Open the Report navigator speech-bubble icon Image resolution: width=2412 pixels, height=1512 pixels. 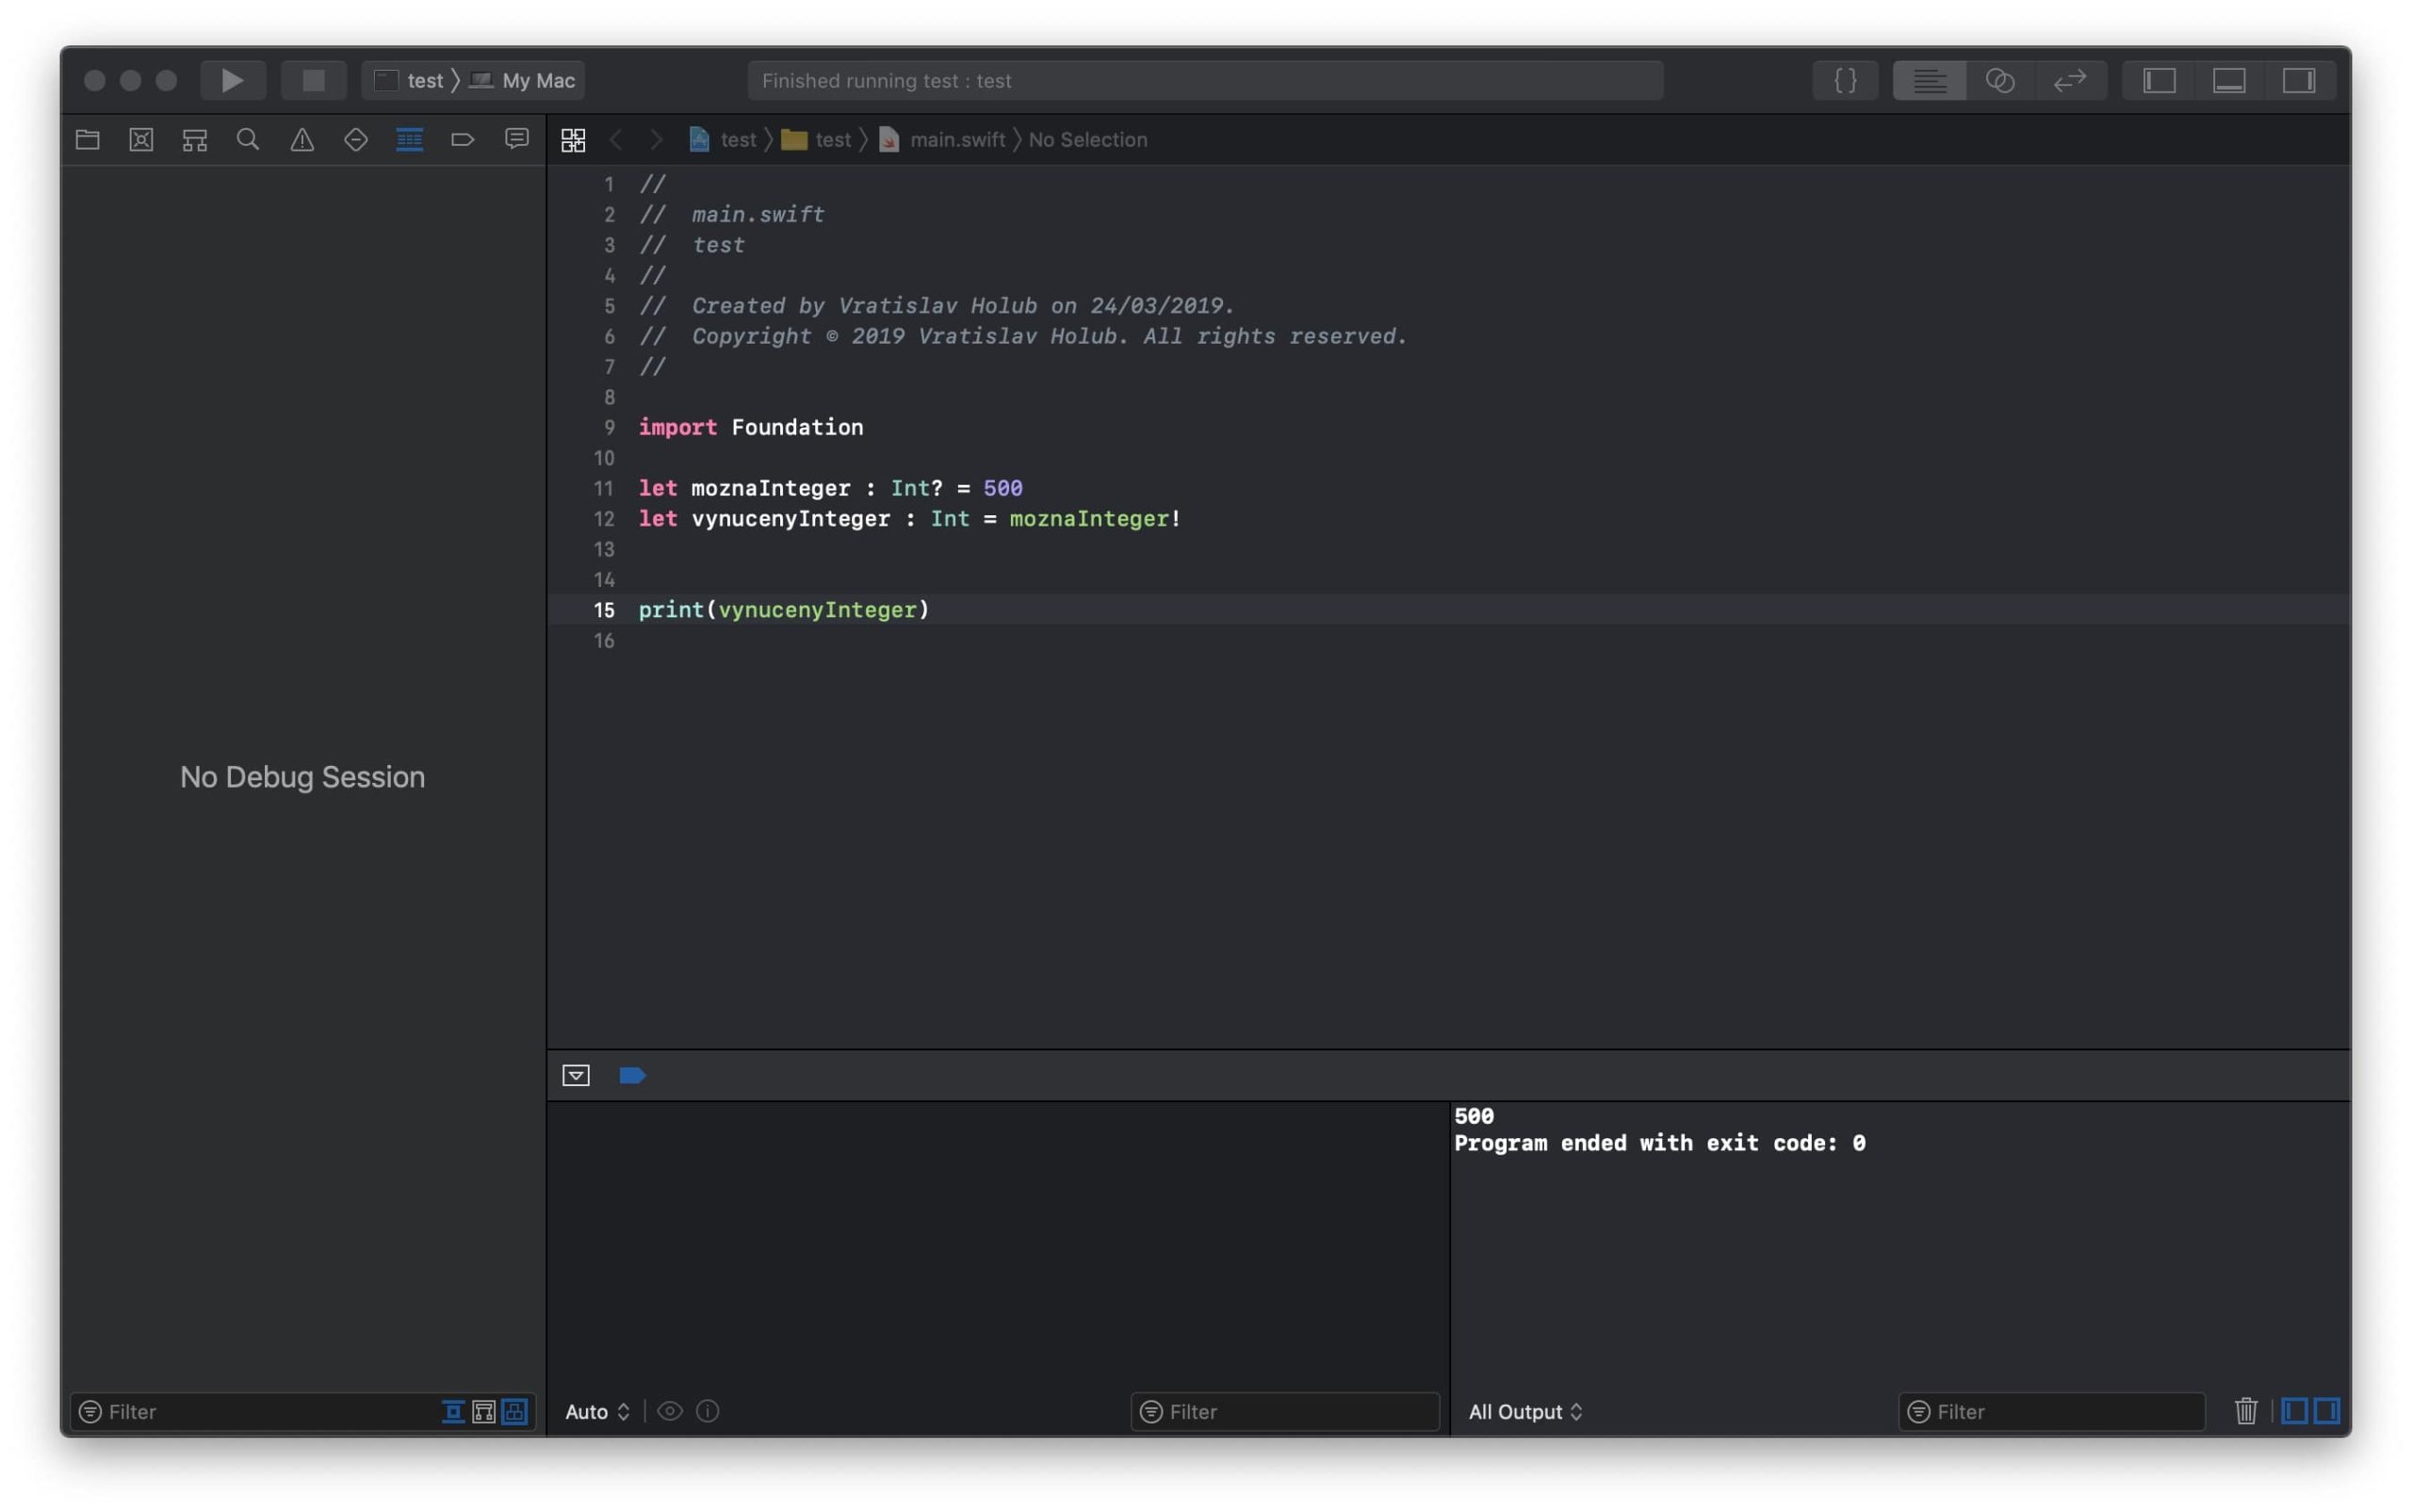pos(516,140)
